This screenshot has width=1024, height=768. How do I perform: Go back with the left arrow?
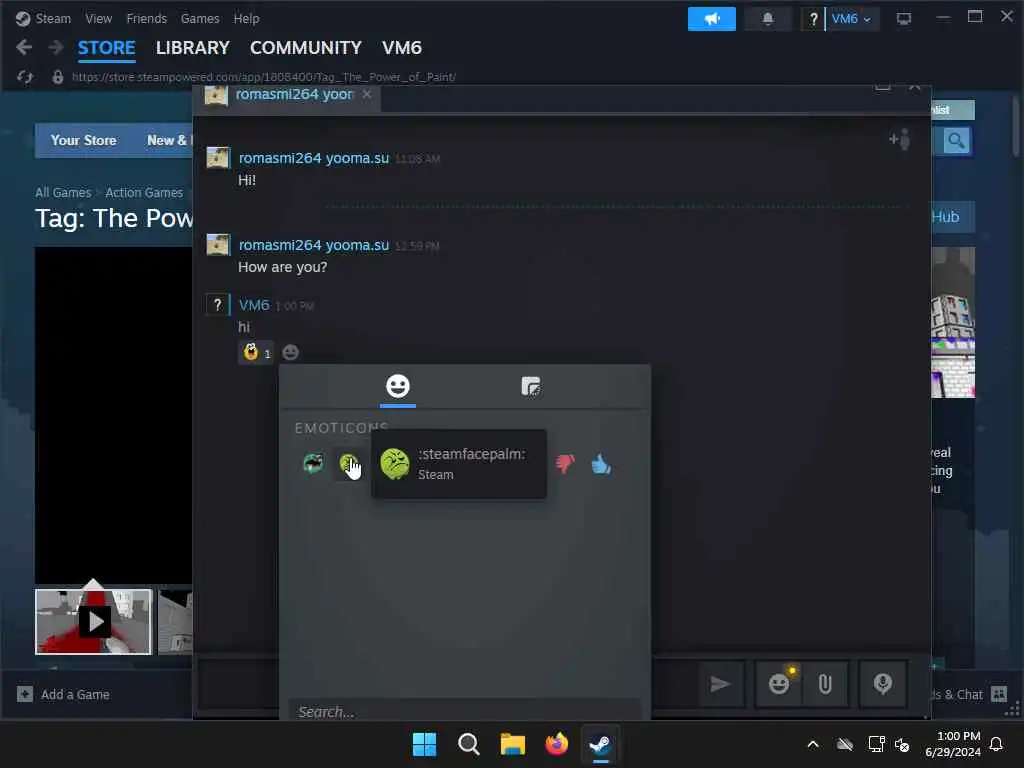coord(24,47)
